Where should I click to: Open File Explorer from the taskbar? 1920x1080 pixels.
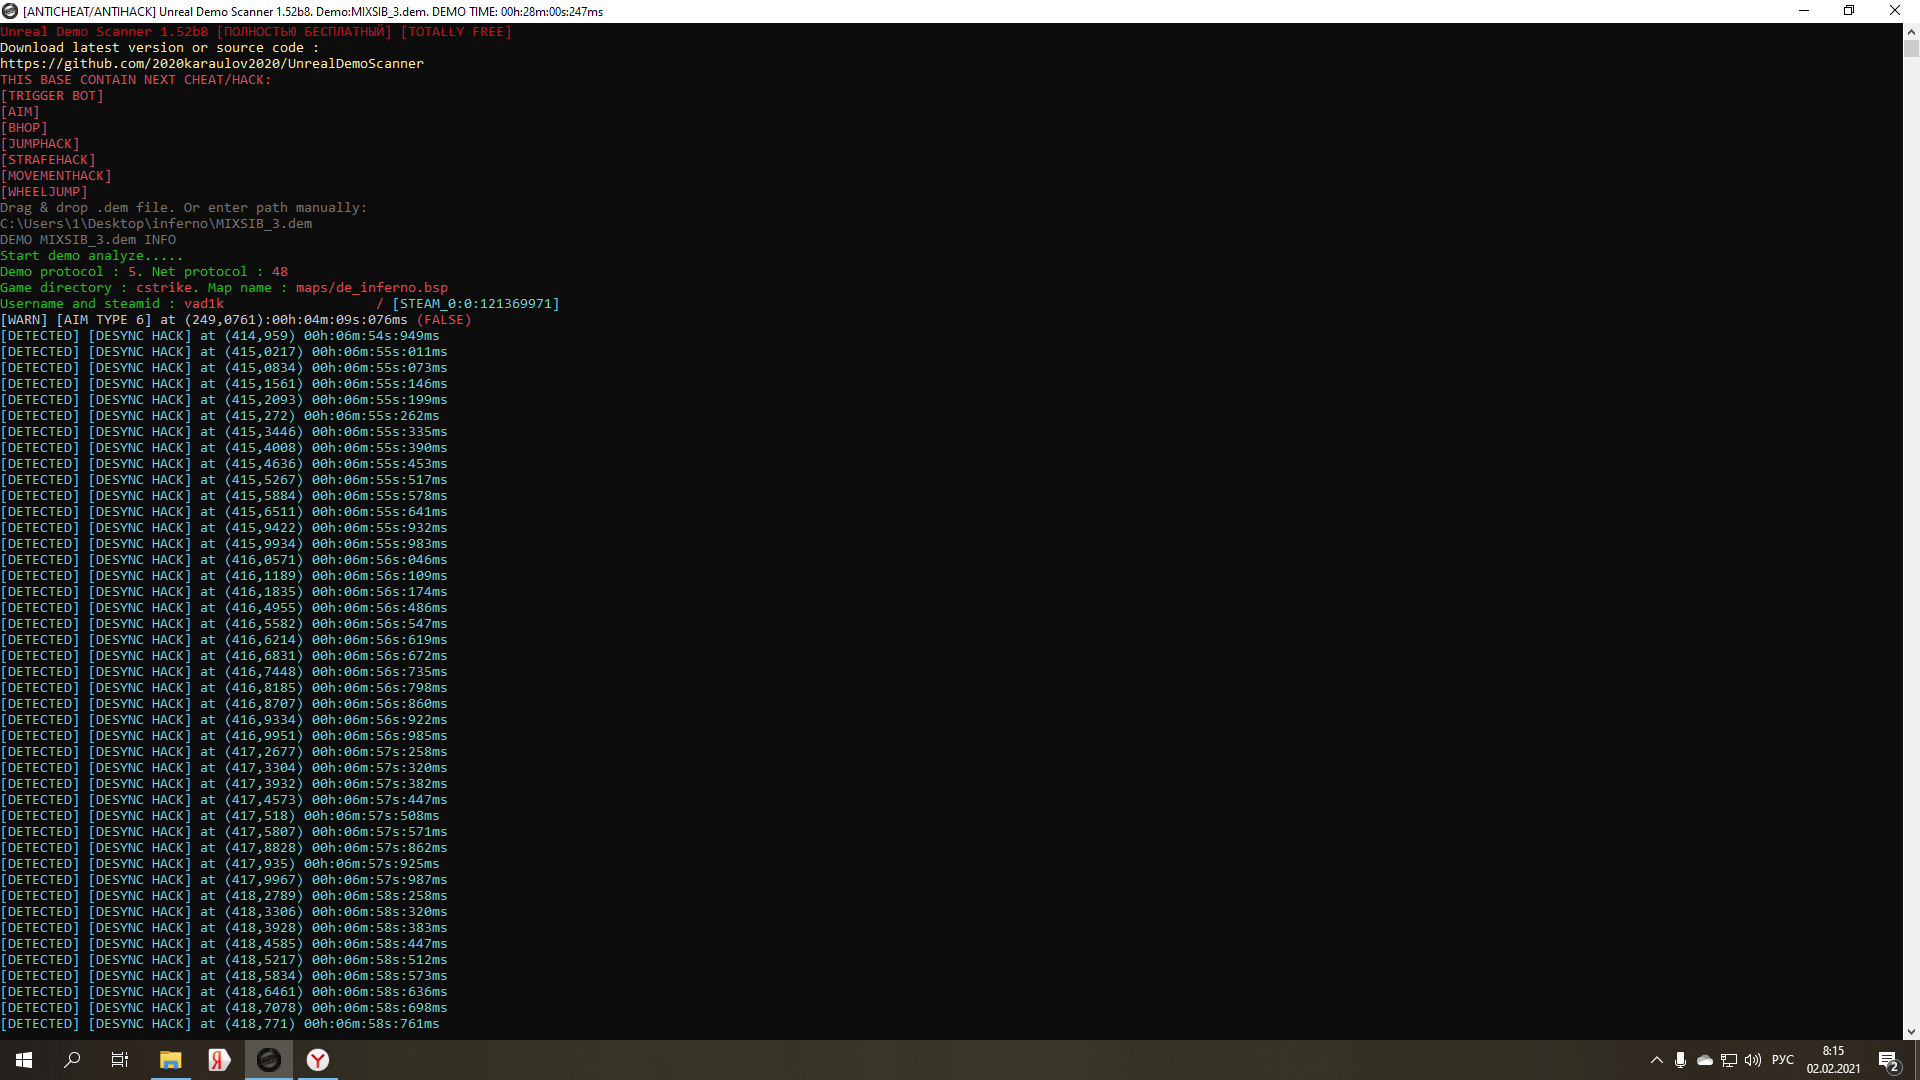coord(171,1060)
